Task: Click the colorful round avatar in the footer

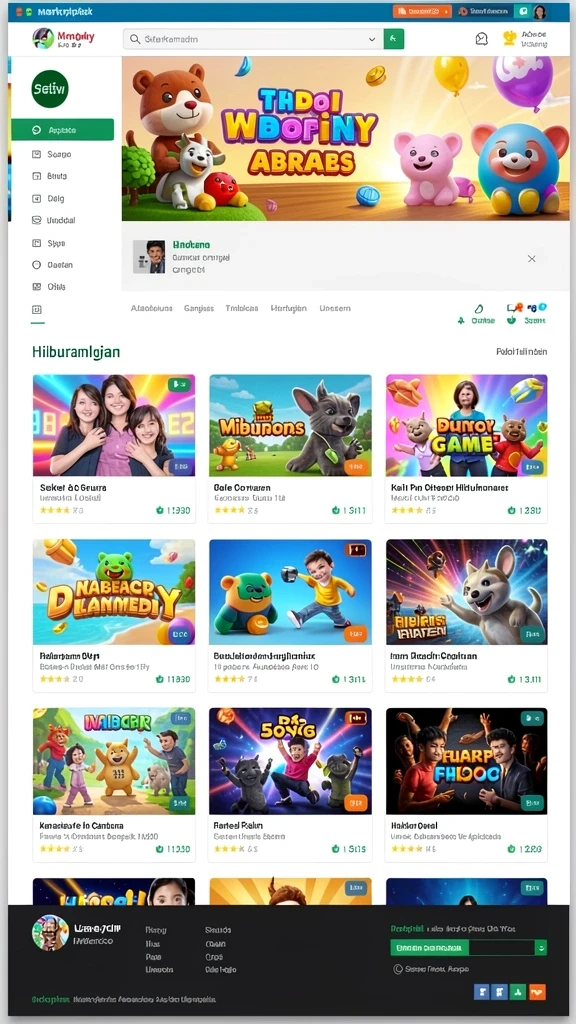Action: 50,933
